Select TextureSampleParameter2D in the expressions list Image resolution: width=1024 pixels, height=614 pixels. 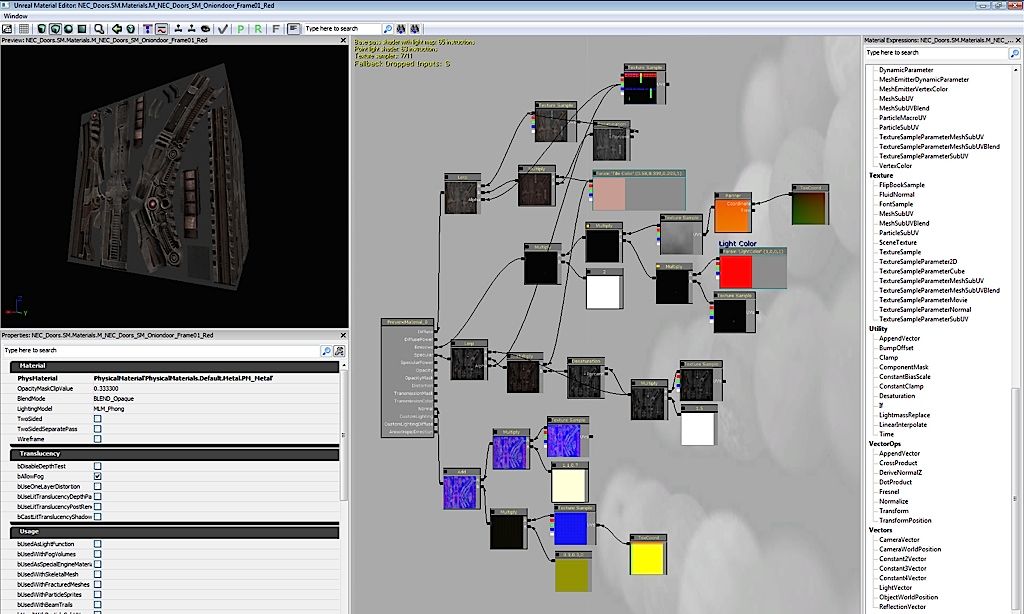click(x=918, y=261)
